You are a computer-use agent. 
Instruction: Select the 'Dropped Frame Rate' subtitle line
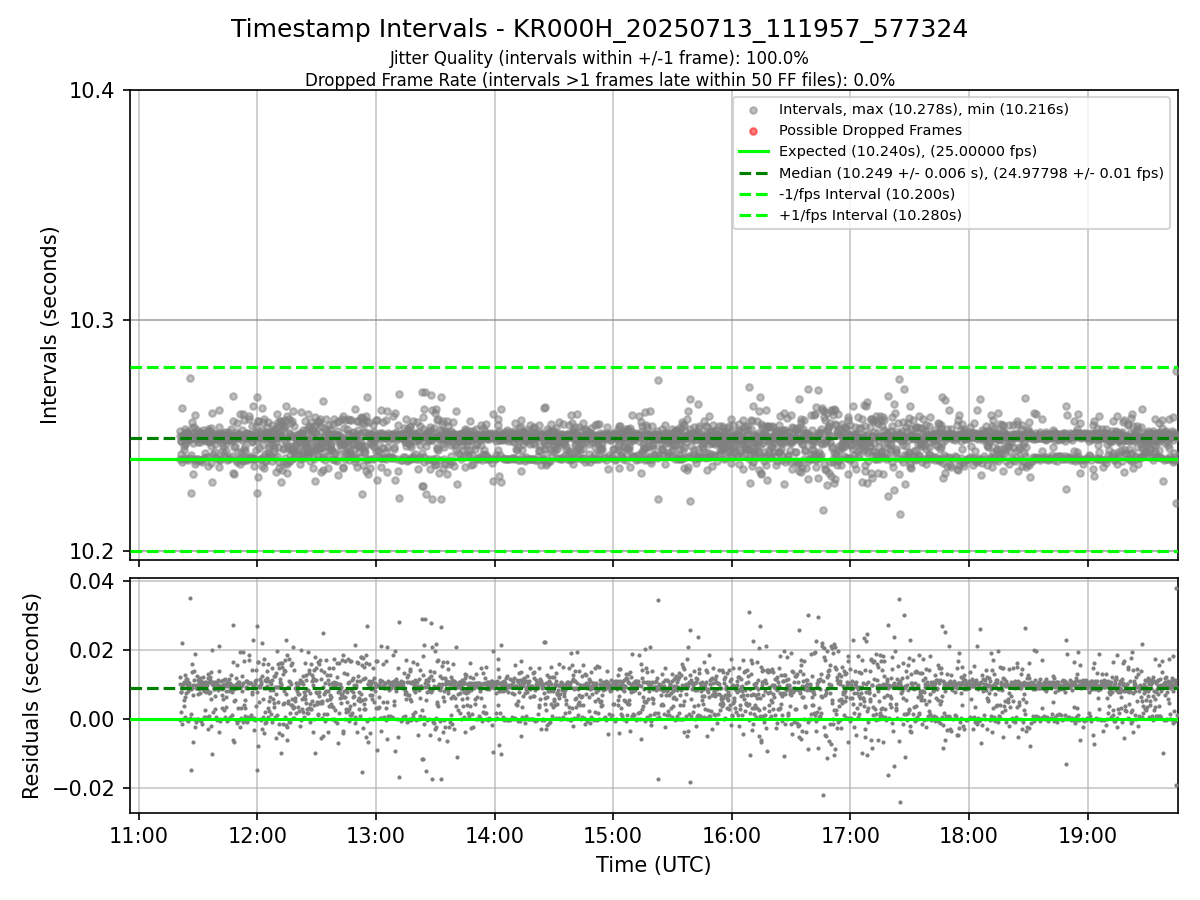(x=599, y=80)
